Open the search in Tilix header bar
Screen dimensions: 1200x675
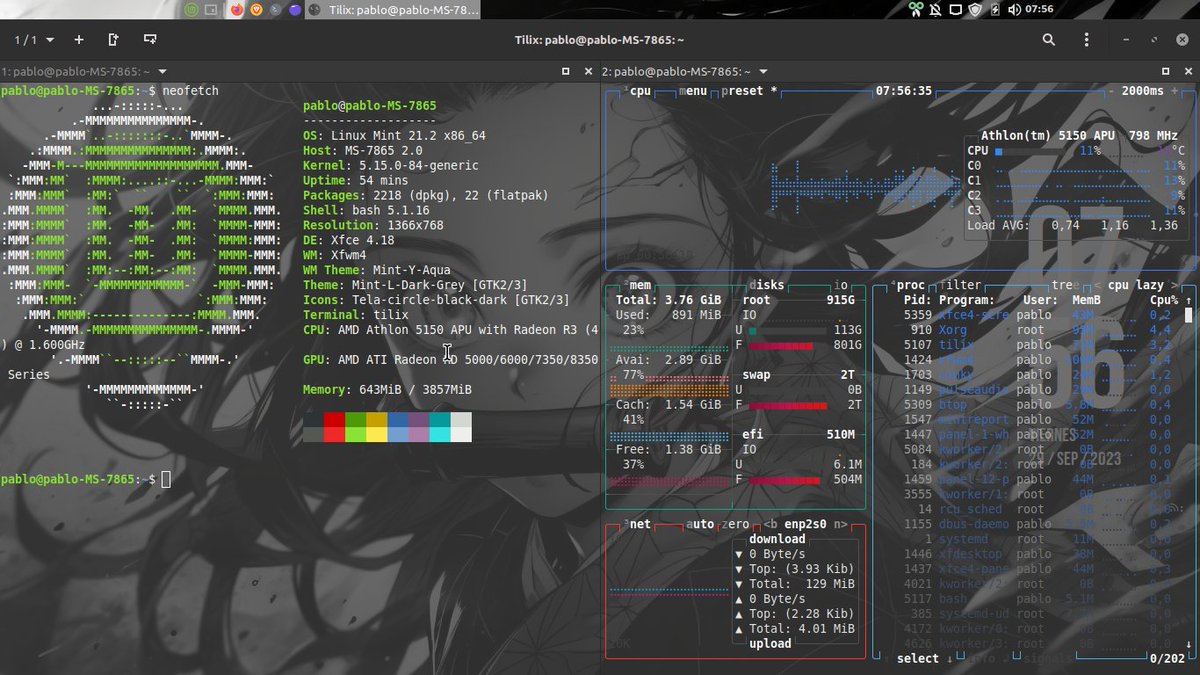(1048, 39)
